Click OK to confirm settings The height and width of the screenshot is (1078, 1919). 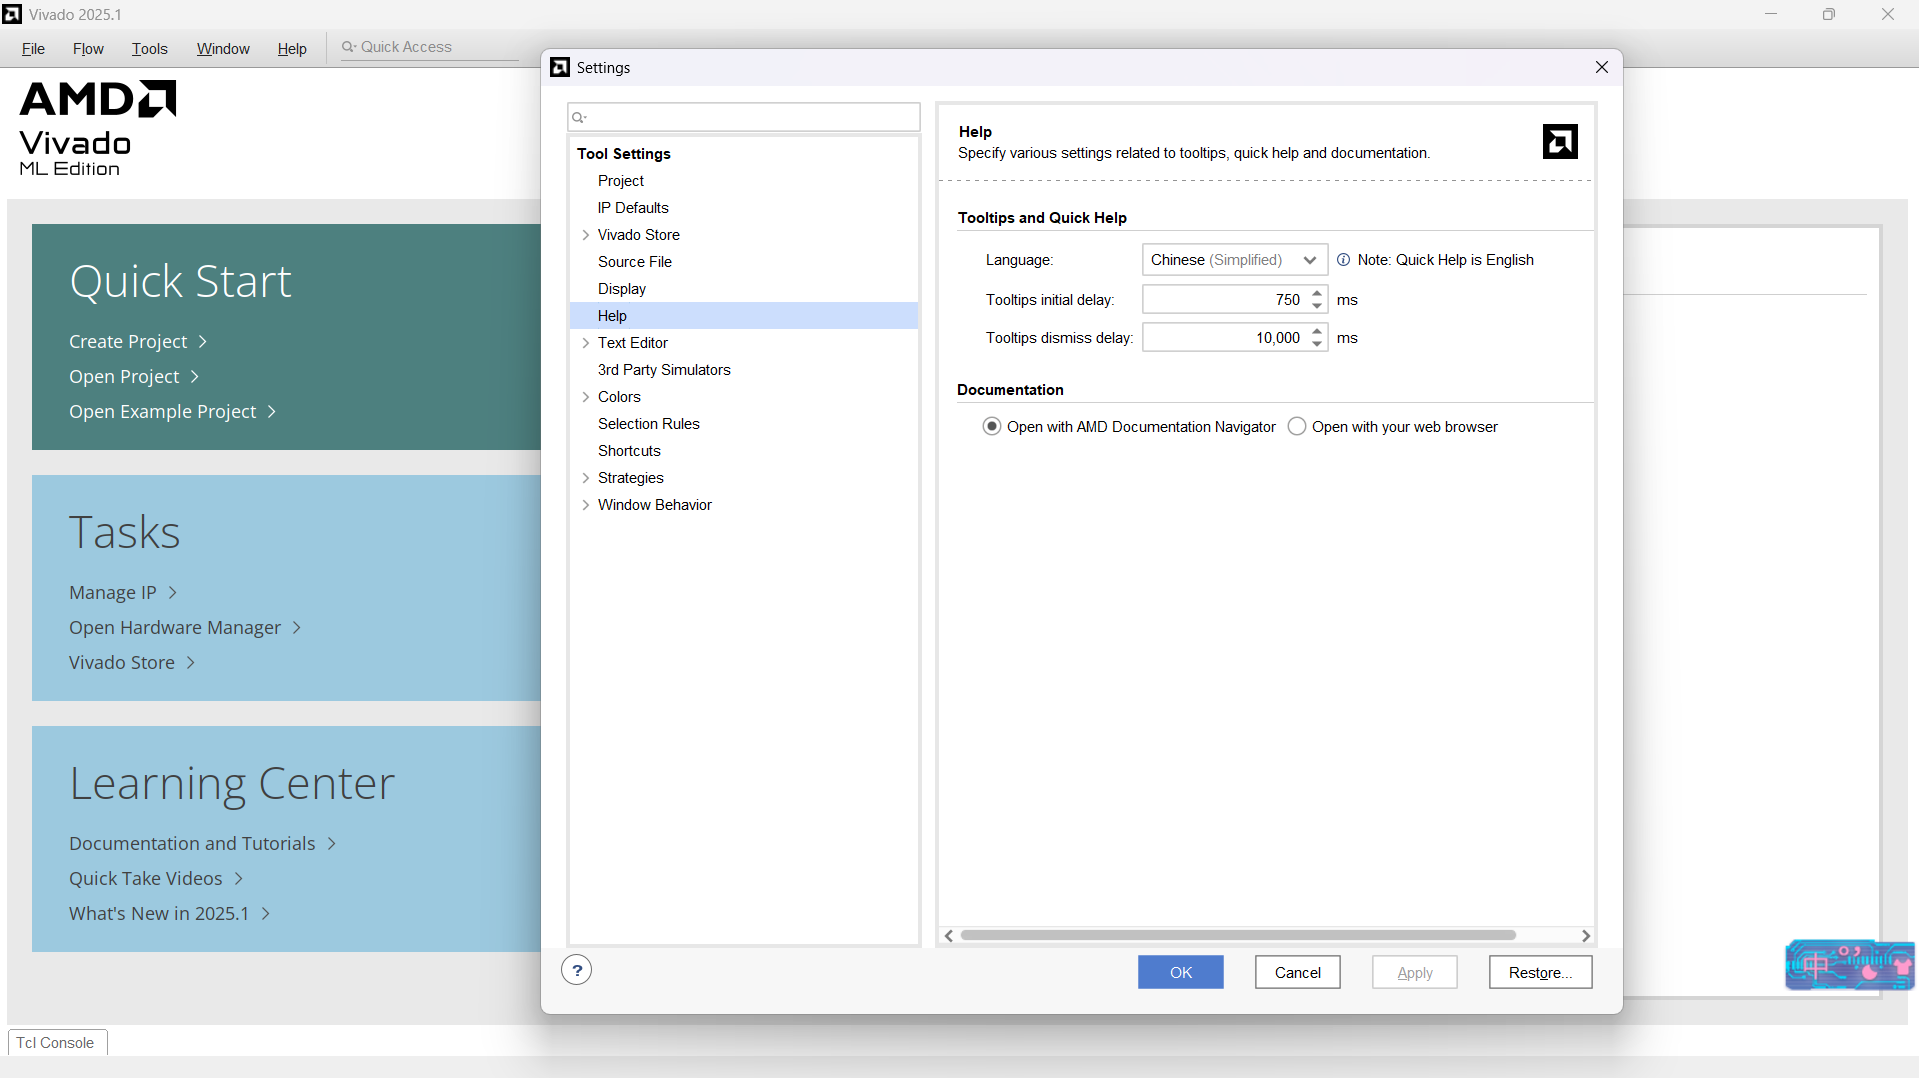1180,972
